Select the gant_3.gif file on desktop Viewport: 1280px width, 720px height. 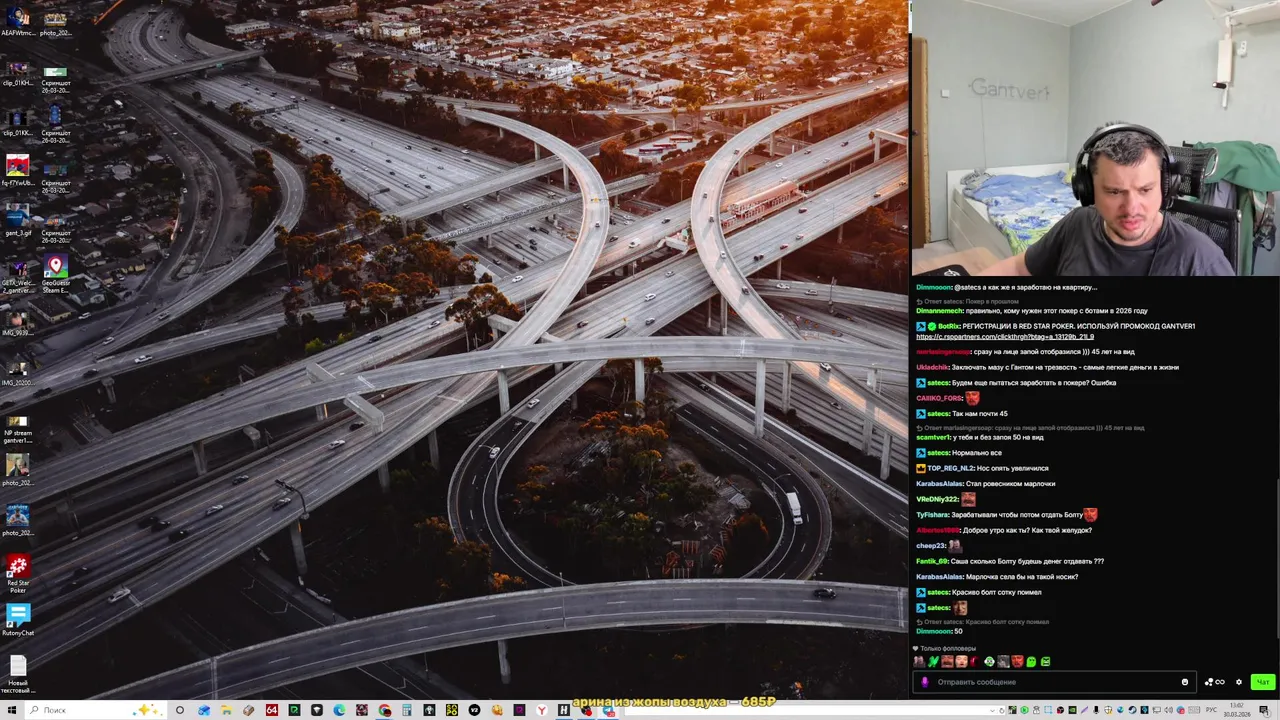tap(17, 222)
